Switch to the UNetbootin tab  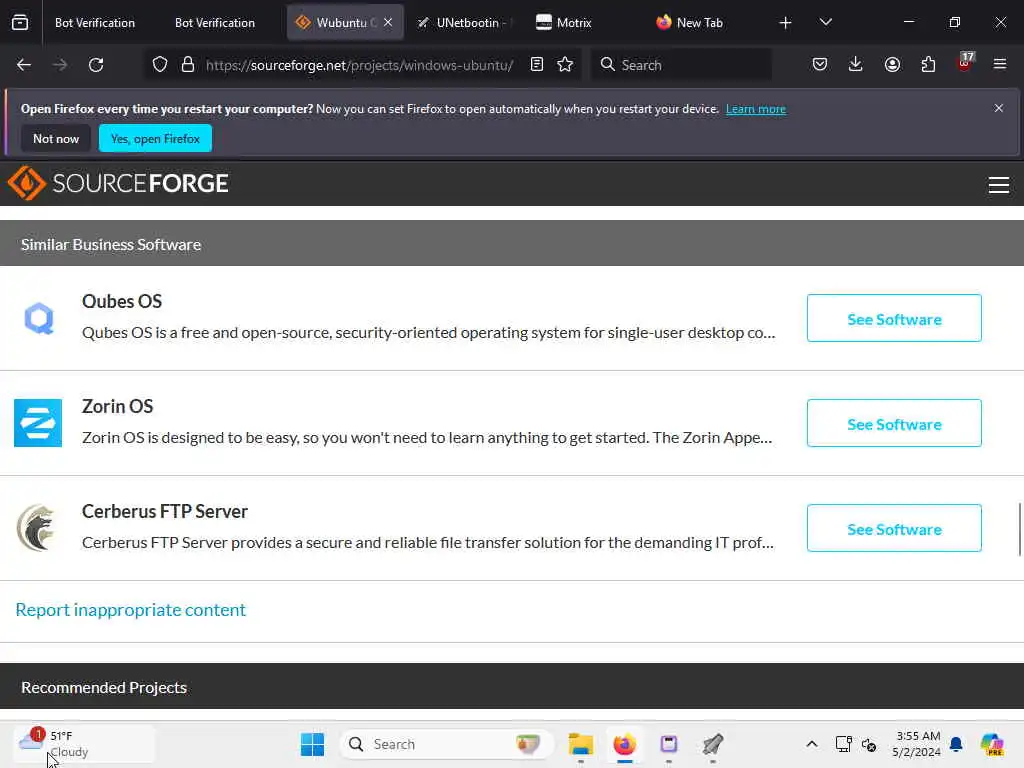(x=466, y=23)
